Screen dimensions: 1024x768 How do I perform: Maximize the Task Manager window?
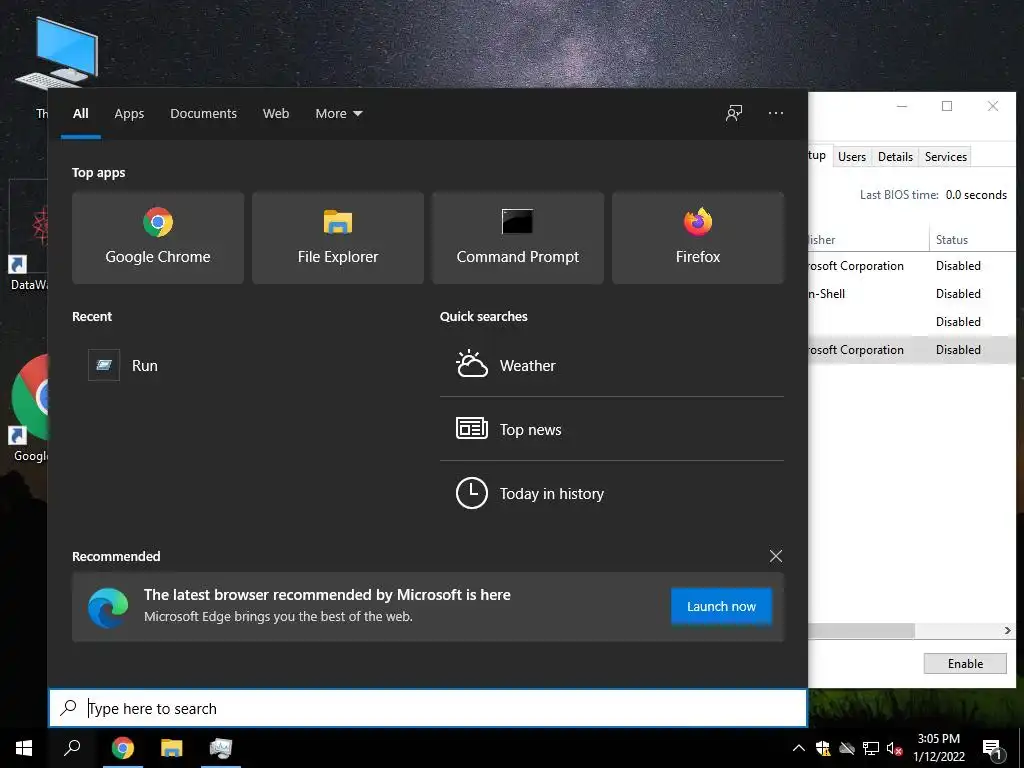pos(947,106)
